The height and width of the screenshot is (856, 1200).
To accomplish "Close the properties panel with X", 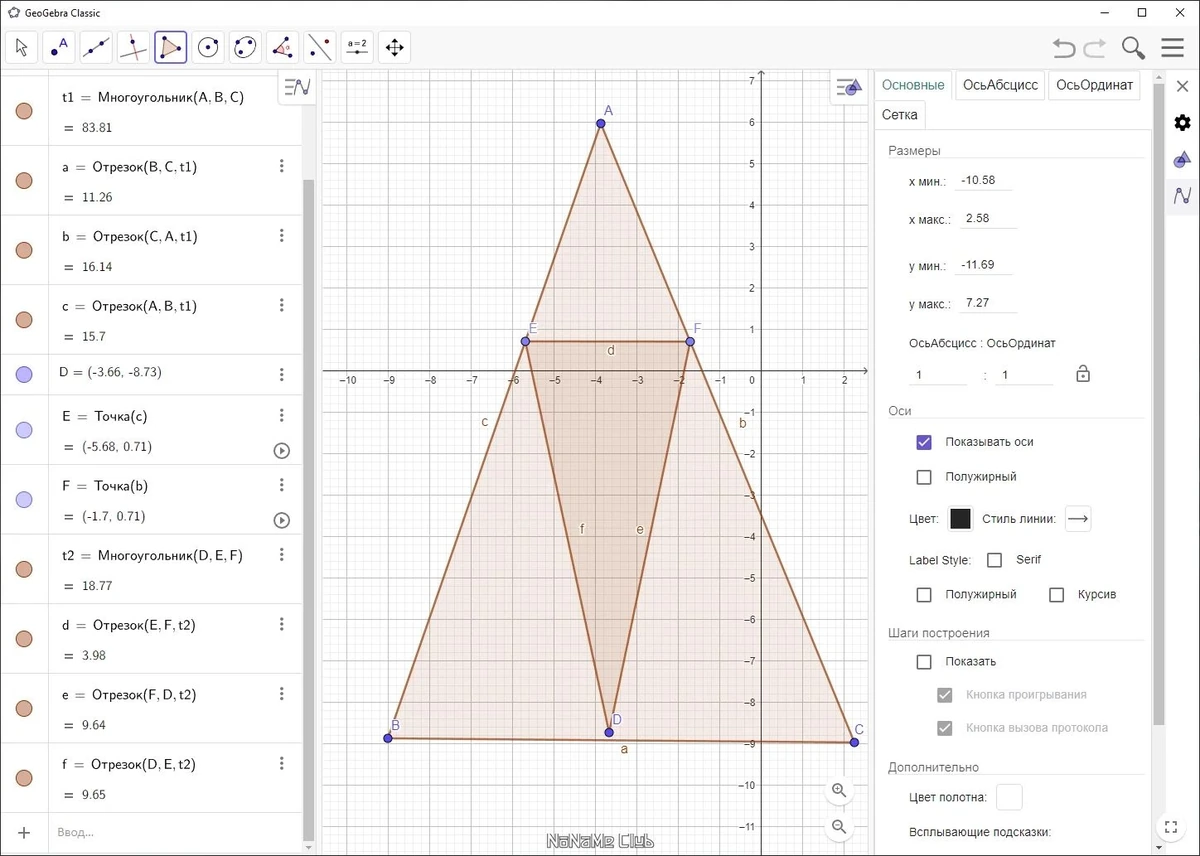I will coord(1182,86).
